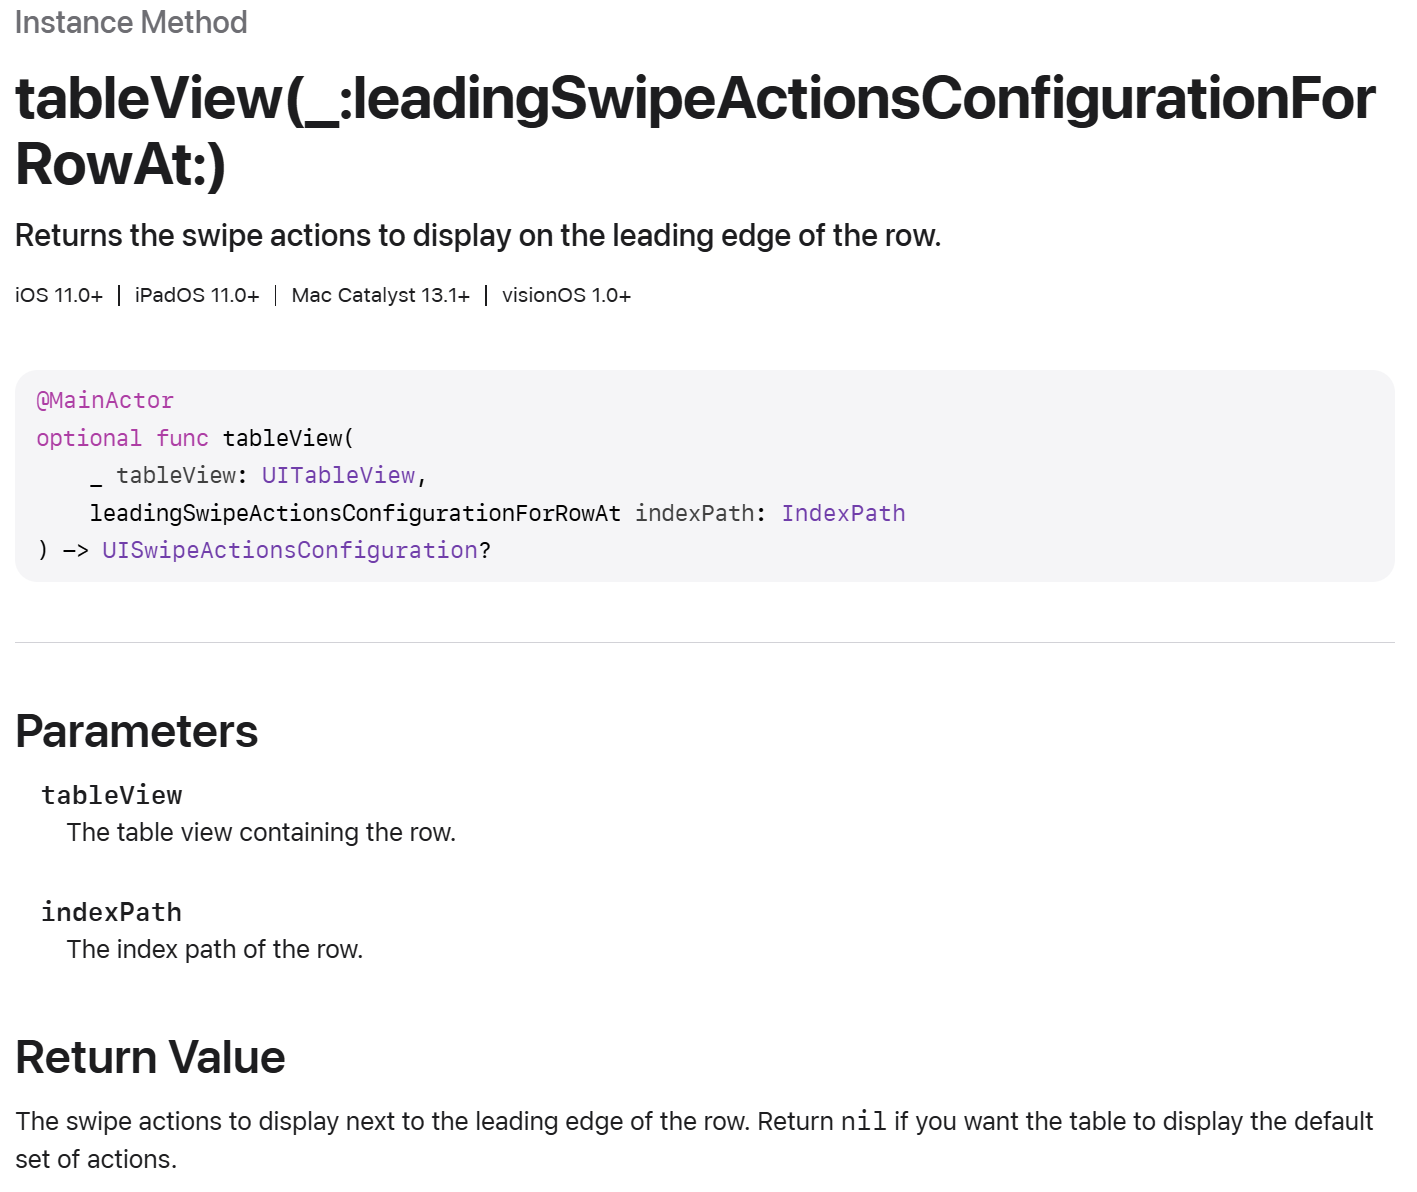Click the abstract sentence about leading edge

click(478, 235)
